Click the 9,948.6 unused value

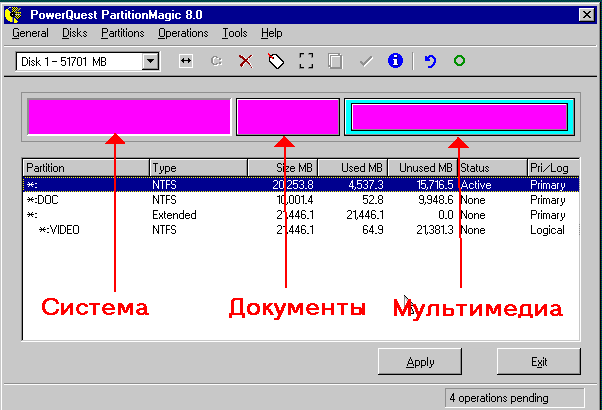pyautogui.click(x=436, y=200)
